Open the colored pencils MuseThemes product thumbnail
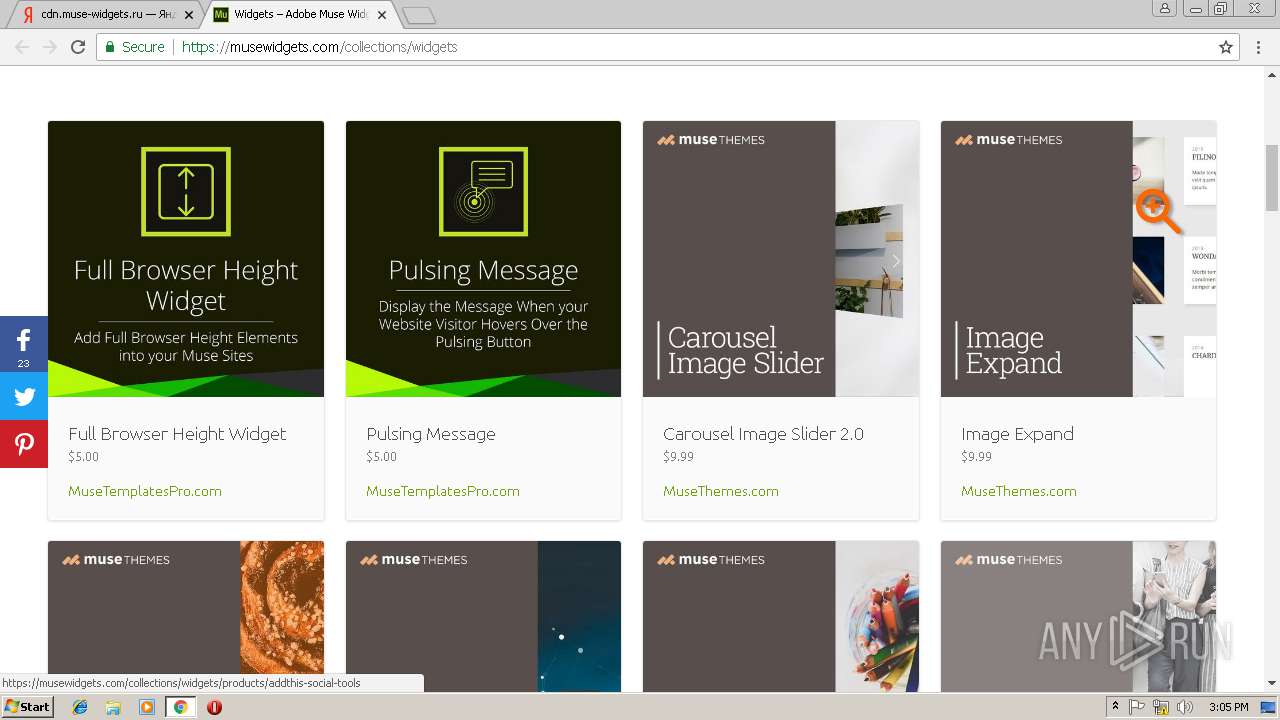Screen dimensions: 1280x720 (x=781, y=616)
